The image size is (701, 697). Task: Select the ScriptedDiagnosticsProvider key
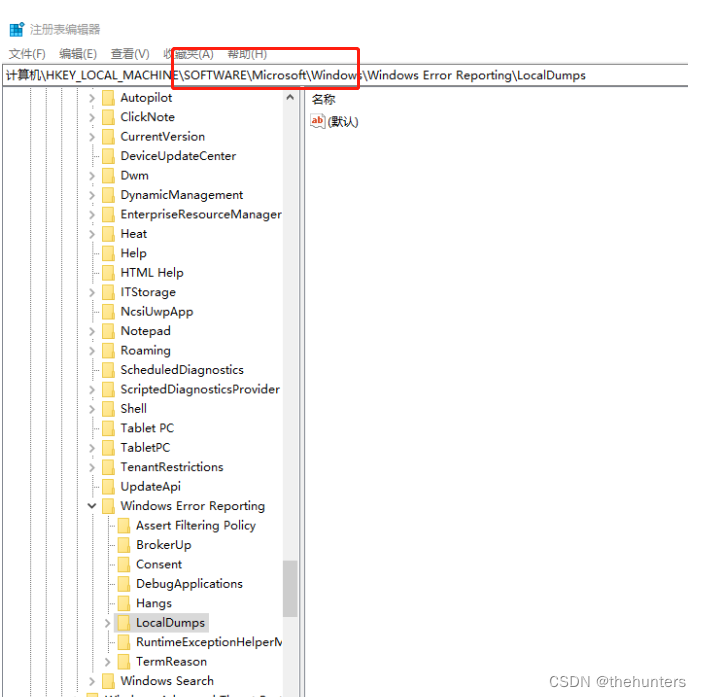(200, 389)
